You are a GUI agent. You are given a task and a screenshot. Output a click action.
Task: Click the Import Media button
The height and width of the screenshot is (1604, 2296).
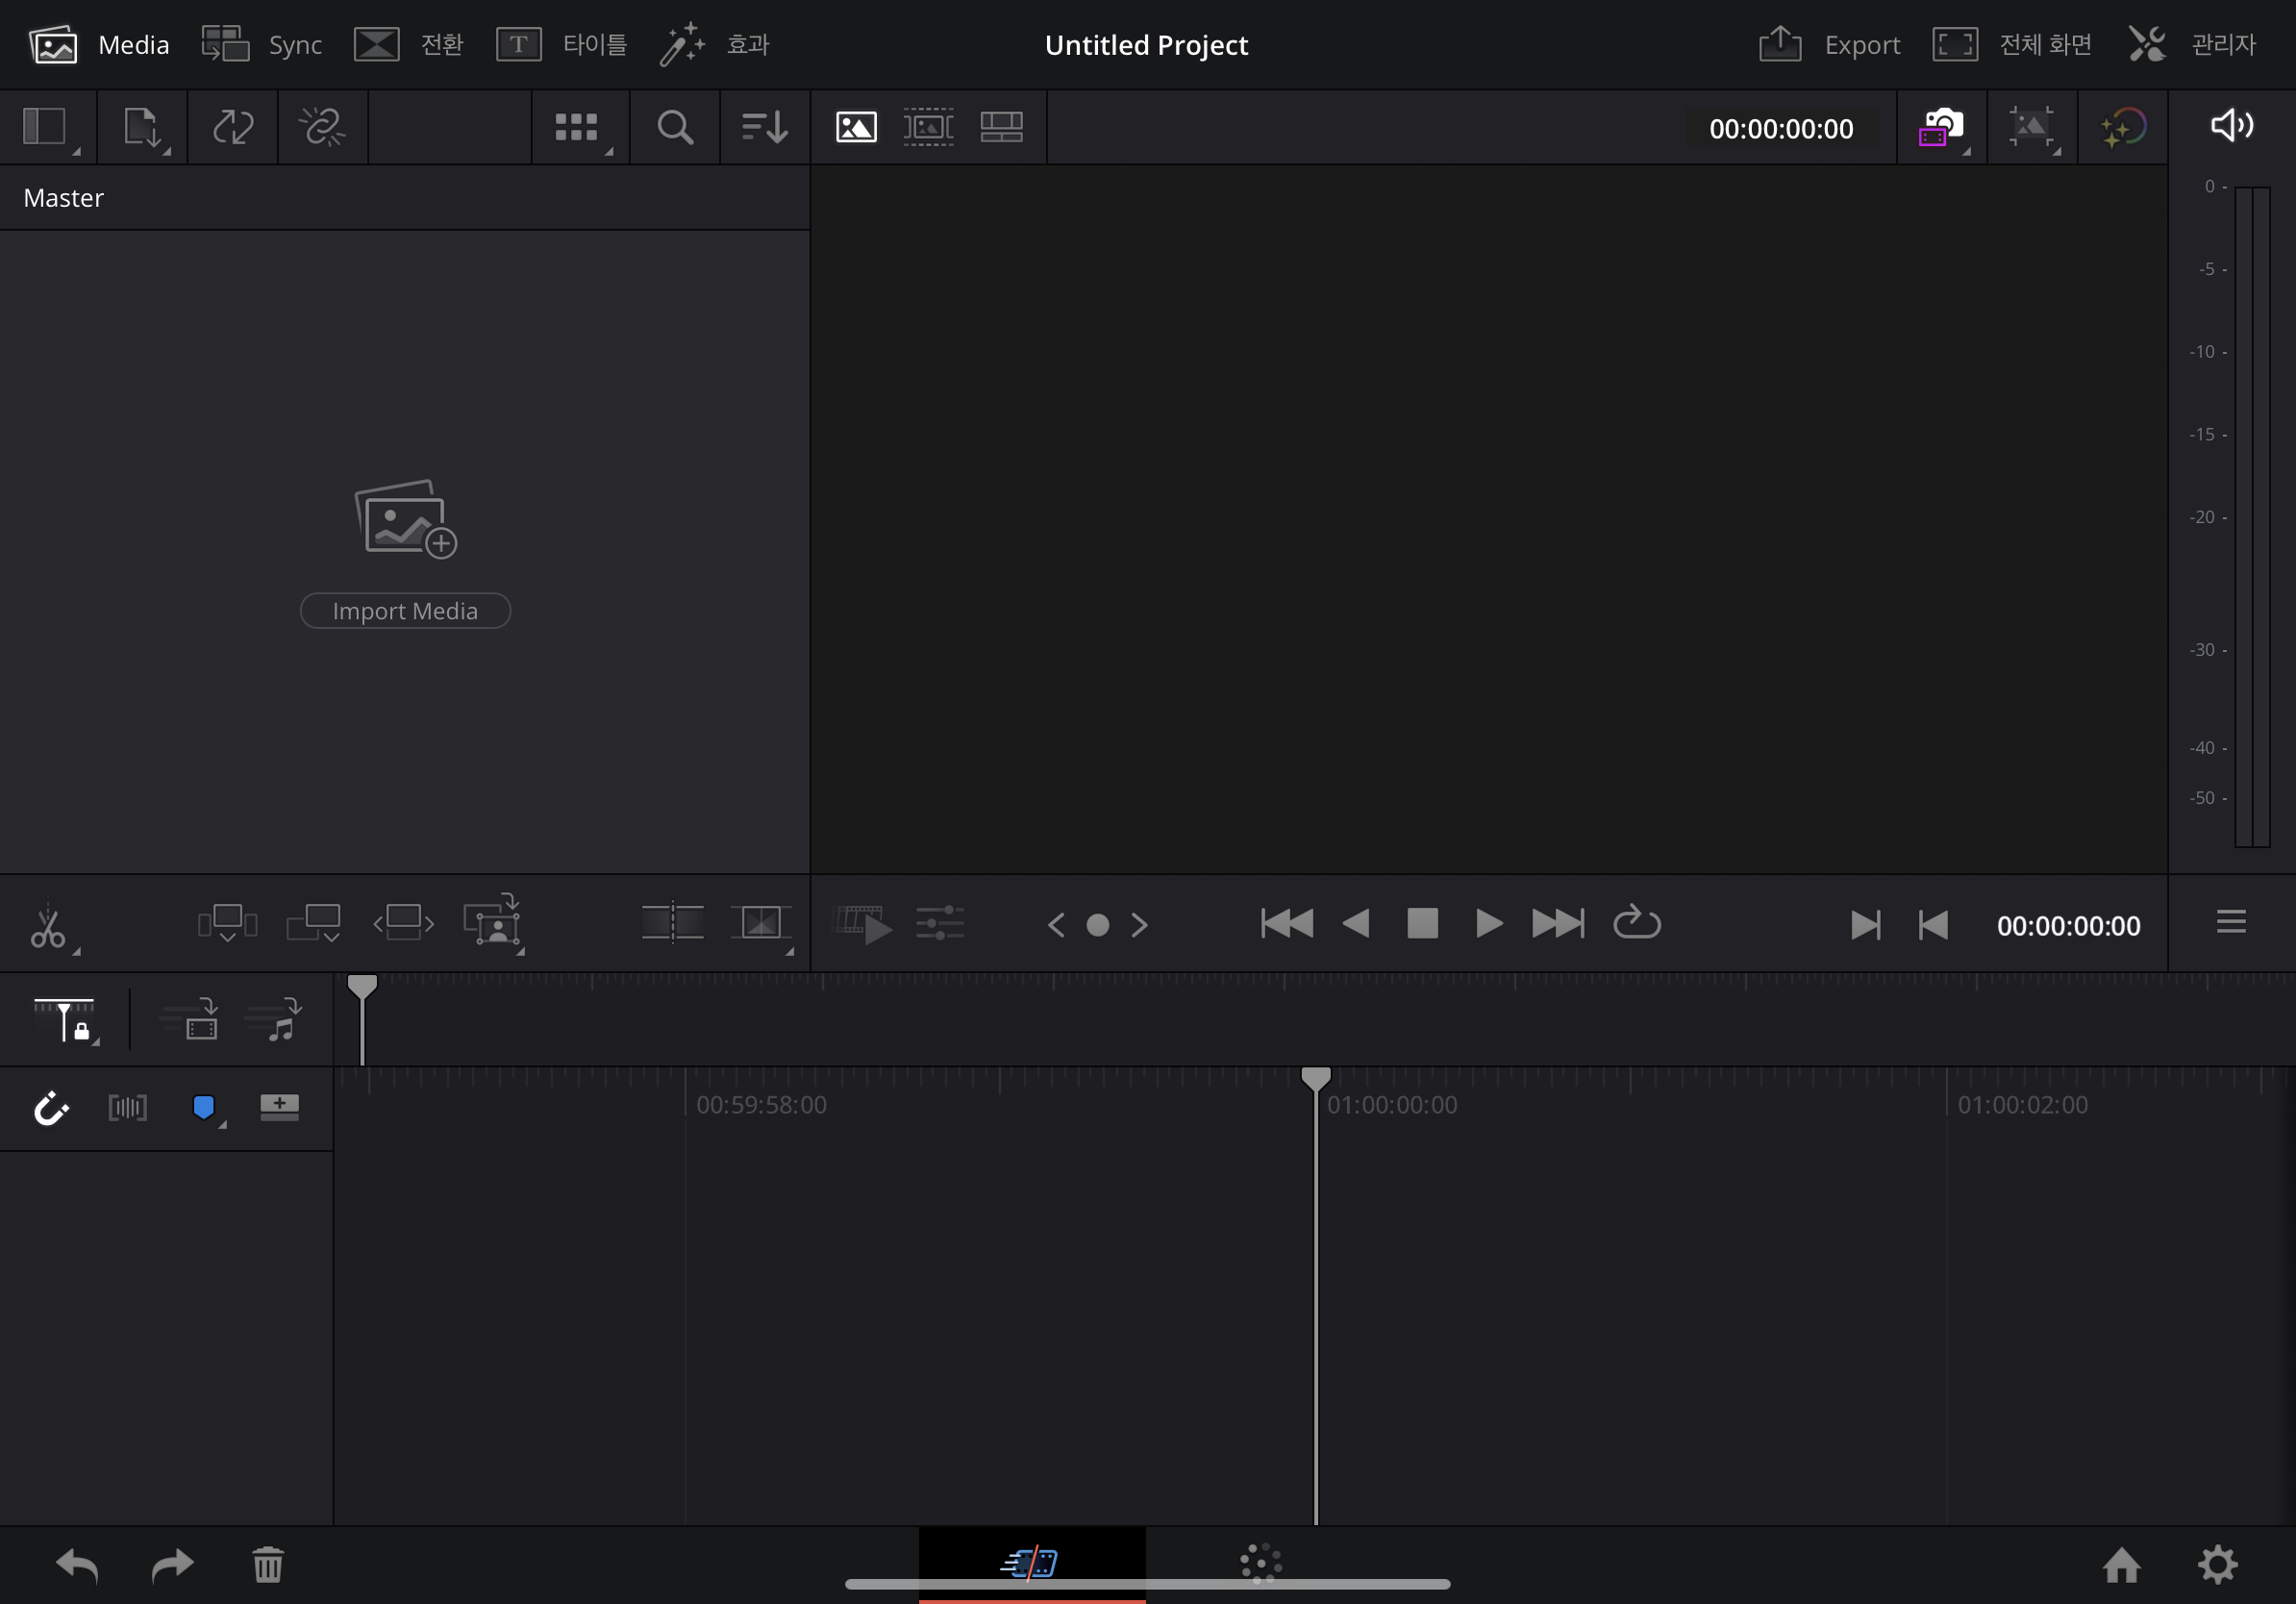point(405,611)
